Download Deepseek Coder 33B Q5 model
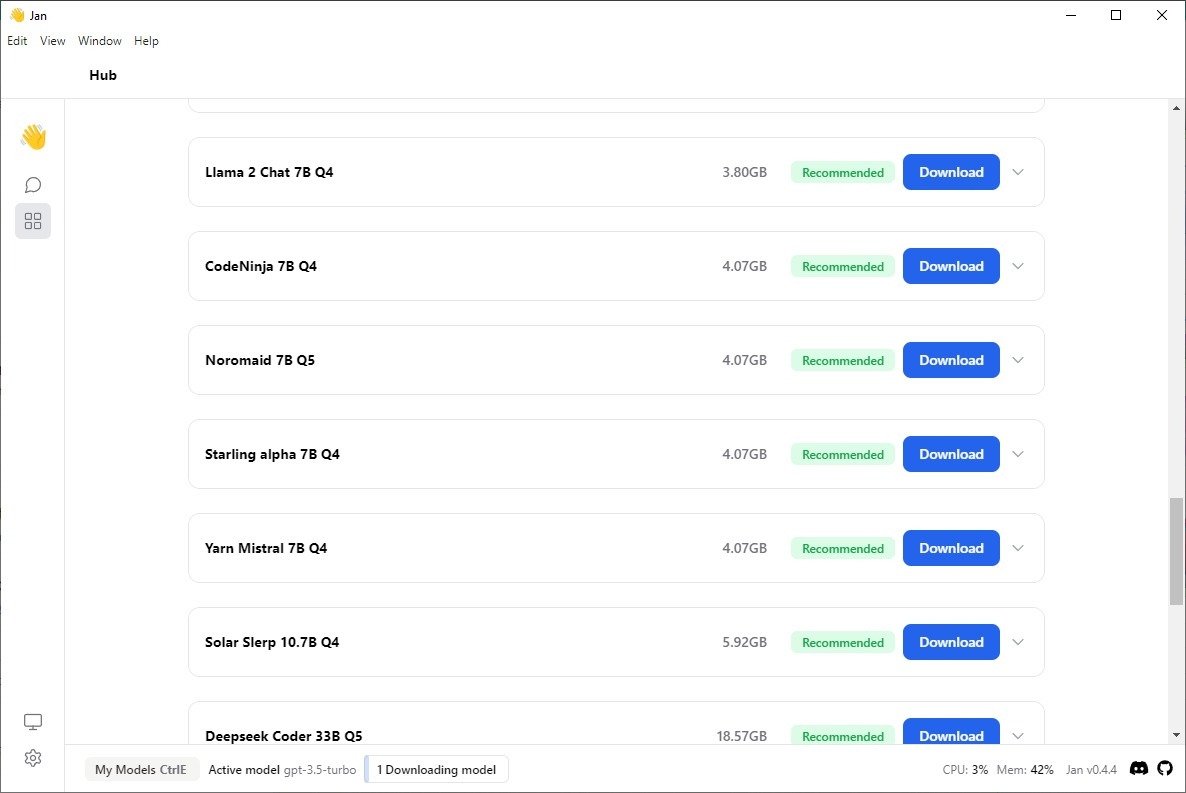This screenshot has width=1186, height=793. click(x=951, y=732)
